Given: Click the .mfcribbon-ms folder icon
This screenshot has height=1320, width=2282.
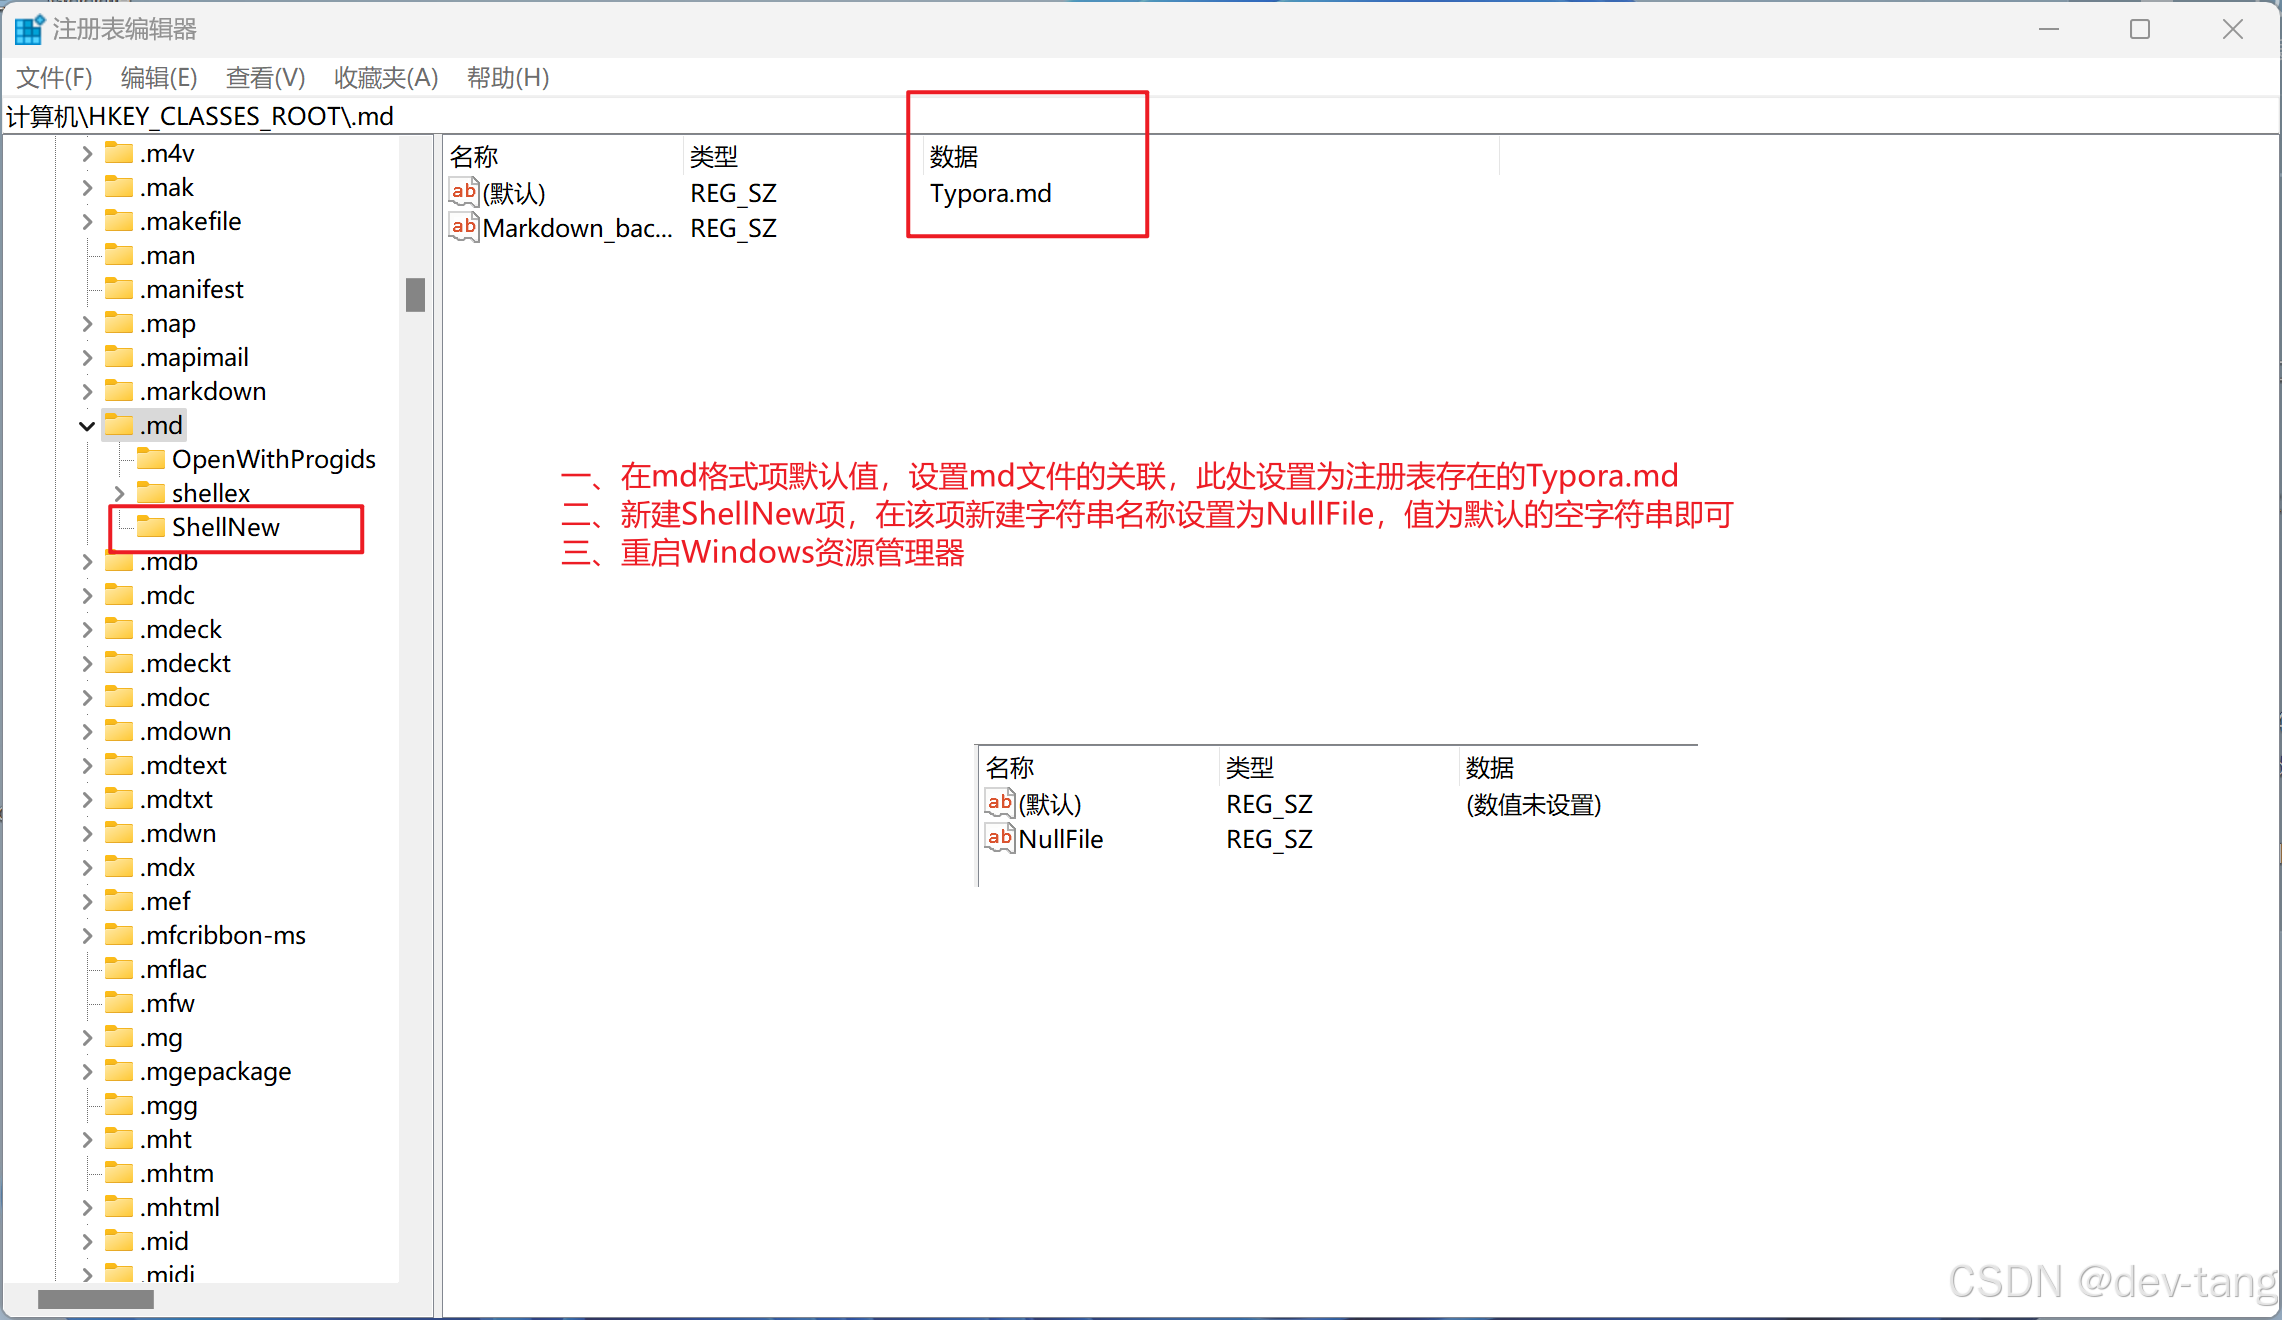Looking at the screenshot, I should [119, 934].
